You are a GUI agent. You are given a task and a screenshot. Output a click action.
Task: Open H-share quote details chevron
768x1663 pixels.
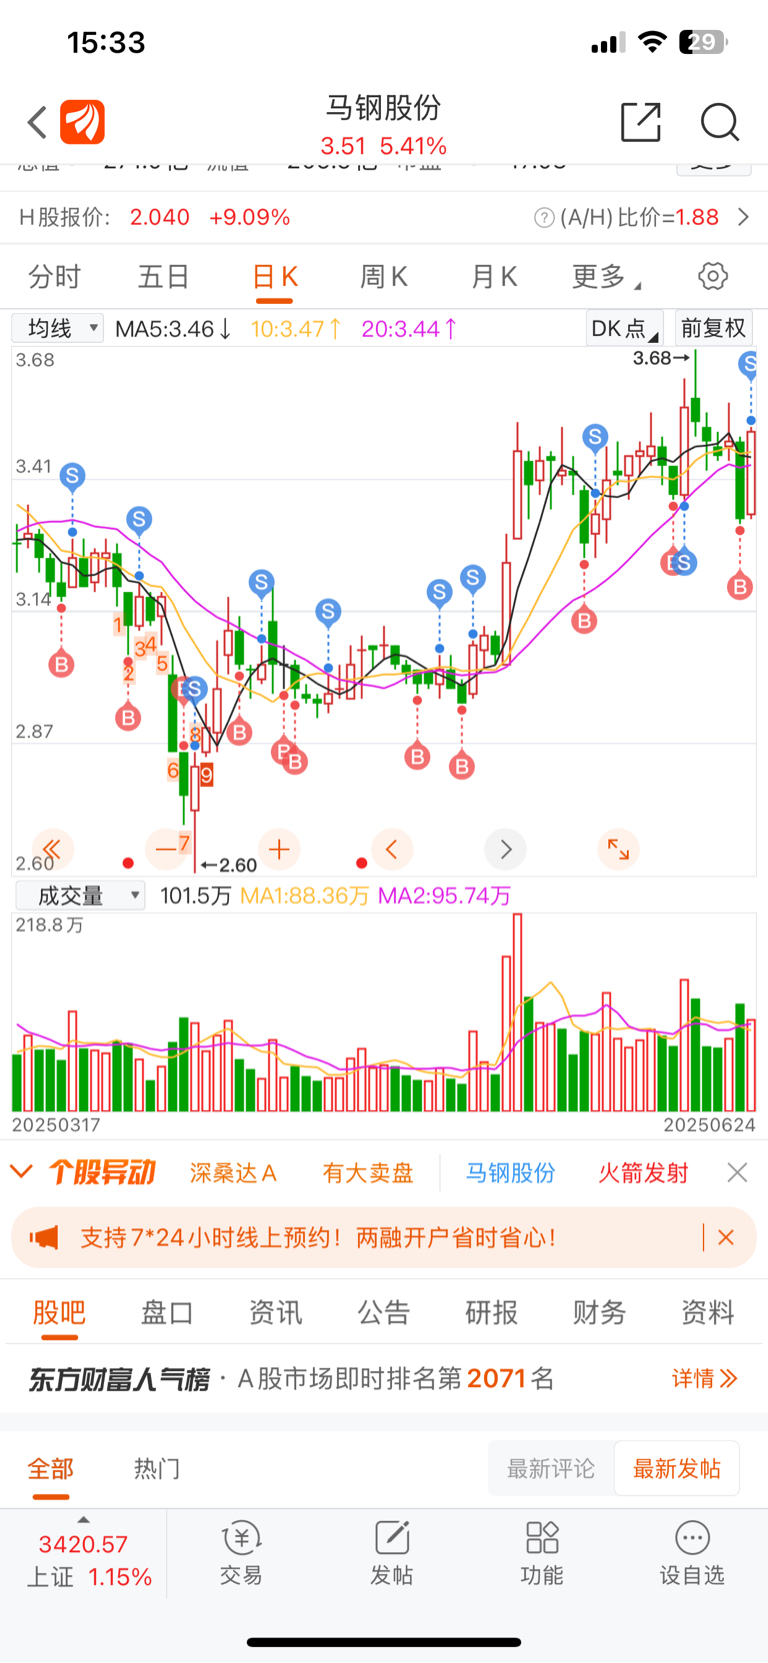tap(743, 217)
